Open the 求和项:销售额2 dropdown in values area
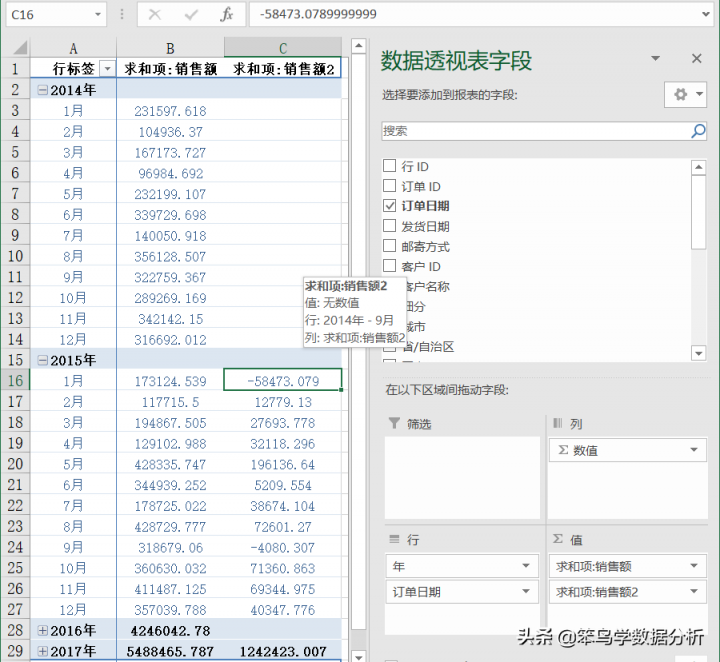 (694, 591)
